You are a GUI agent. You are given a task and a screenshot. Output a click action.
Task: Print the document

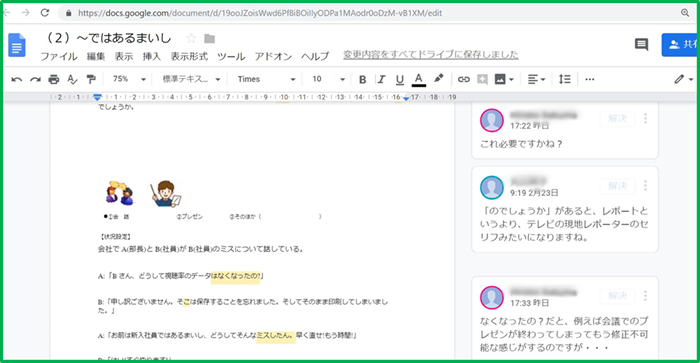click(x=54, y=79)
